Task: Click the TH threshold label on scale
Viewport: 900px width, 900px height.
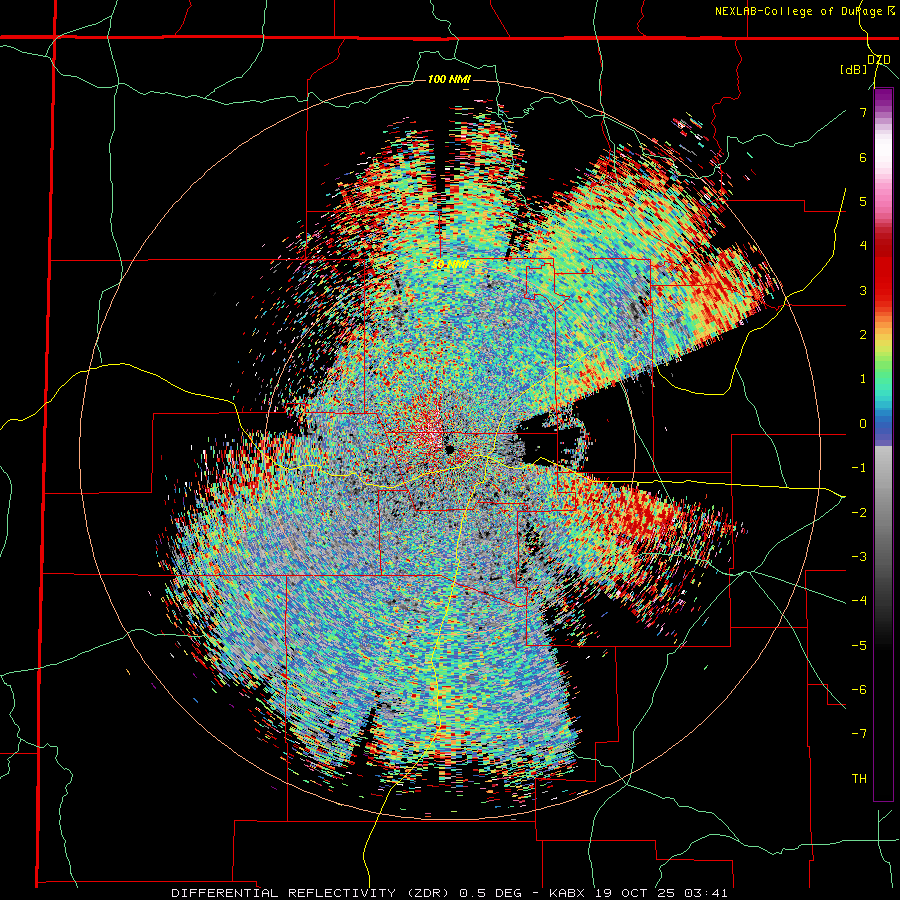Action: [859, 778]
